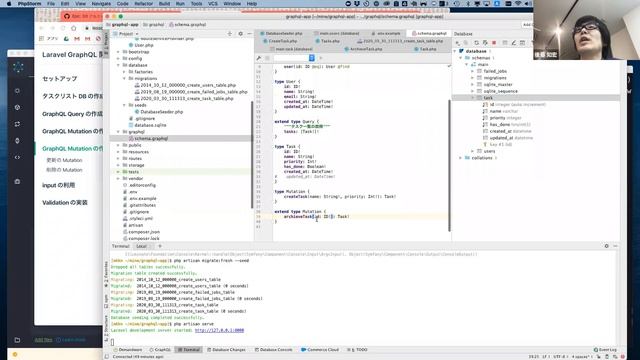Open the http://127.0.0.1:8000 link in terminal

pos(219,330)
